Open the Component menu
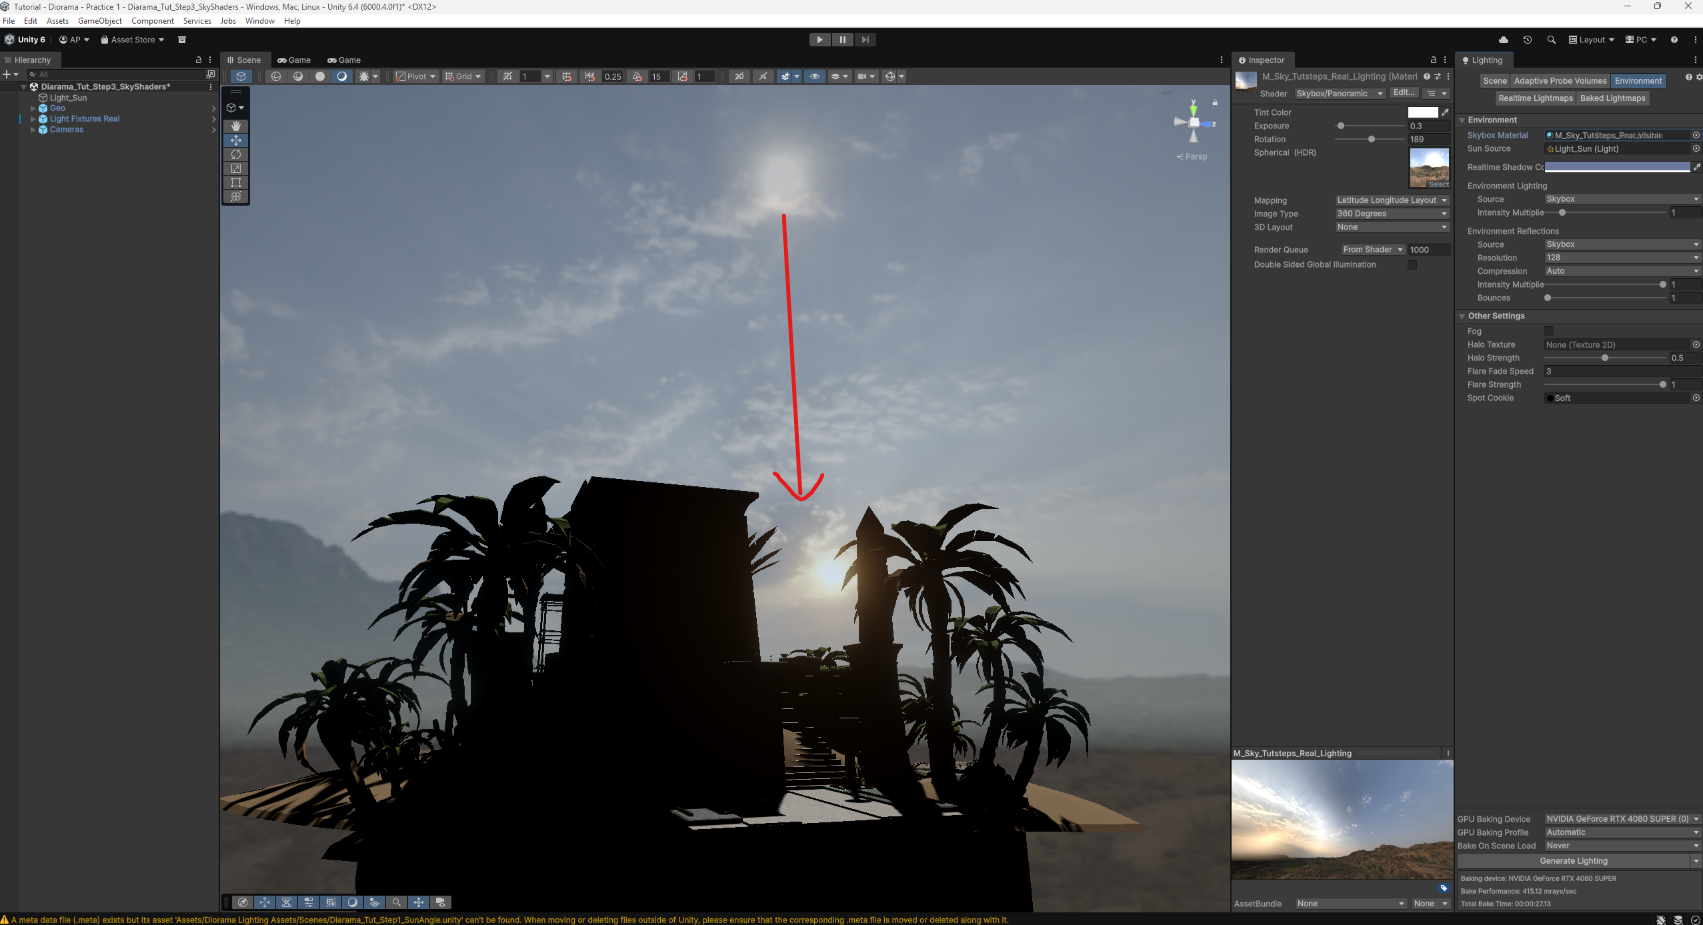 pyautogui.click(x=153, y=21)
